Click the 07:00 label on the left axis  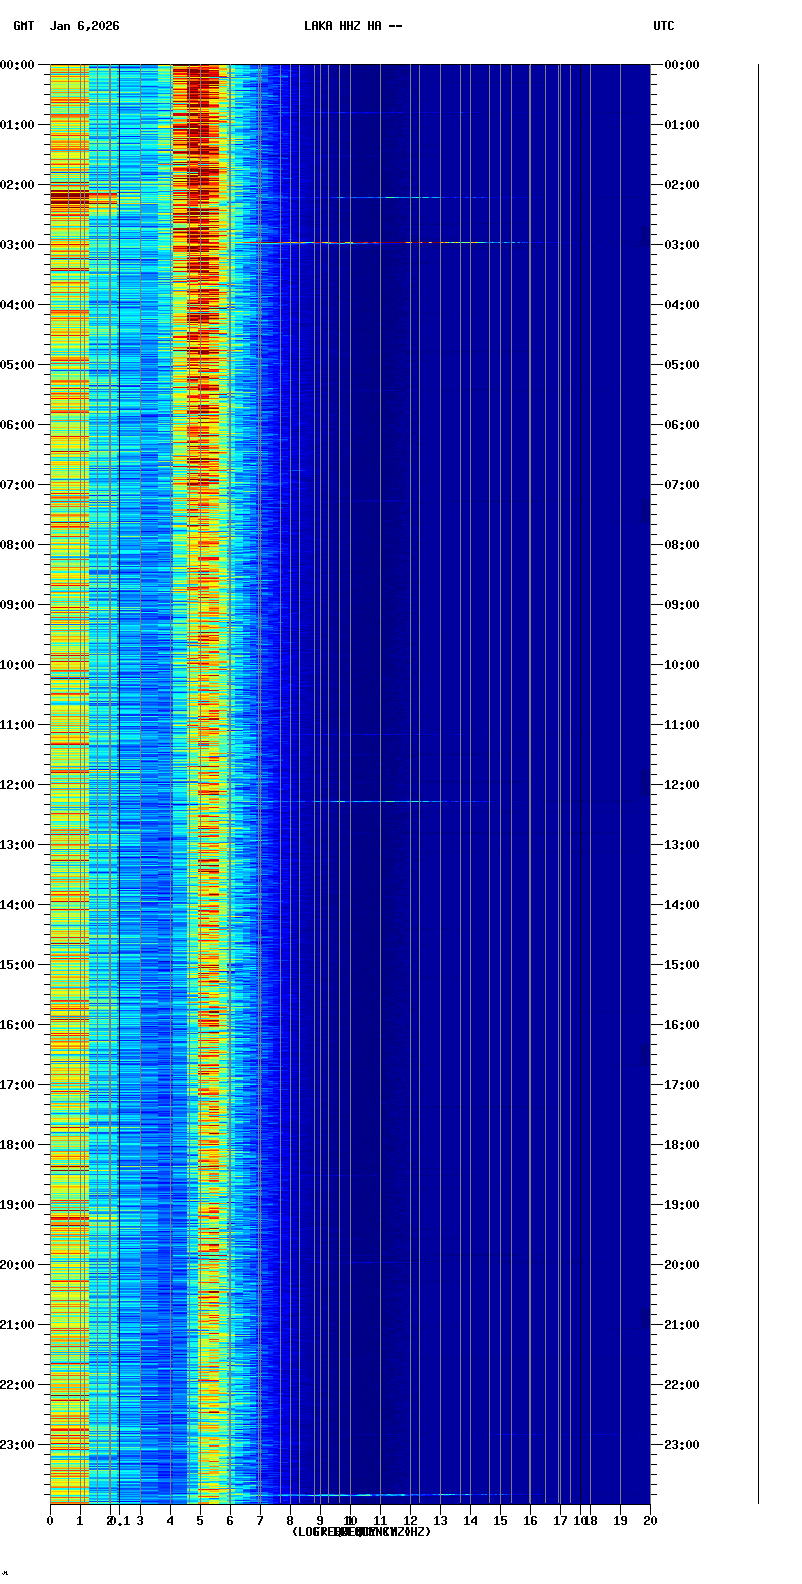click(17, 485)
